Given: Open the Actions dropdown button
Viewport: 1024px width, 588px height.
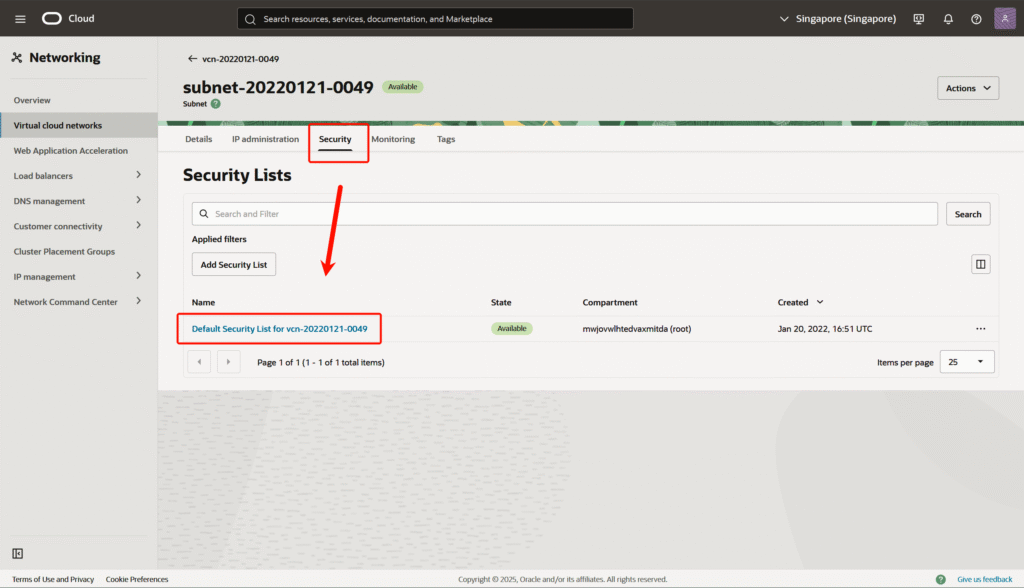Looking at the screenshot, I should click(x=967, y=88).
